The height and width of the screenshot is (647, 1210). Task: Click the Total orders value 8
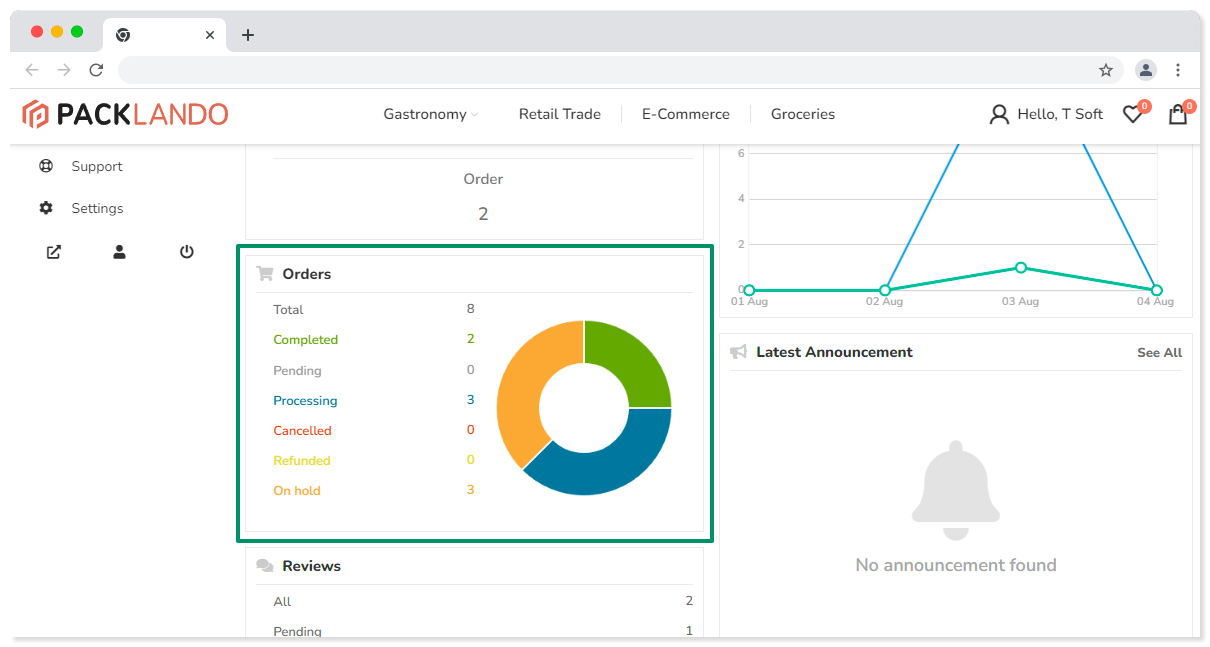(470, 309)
